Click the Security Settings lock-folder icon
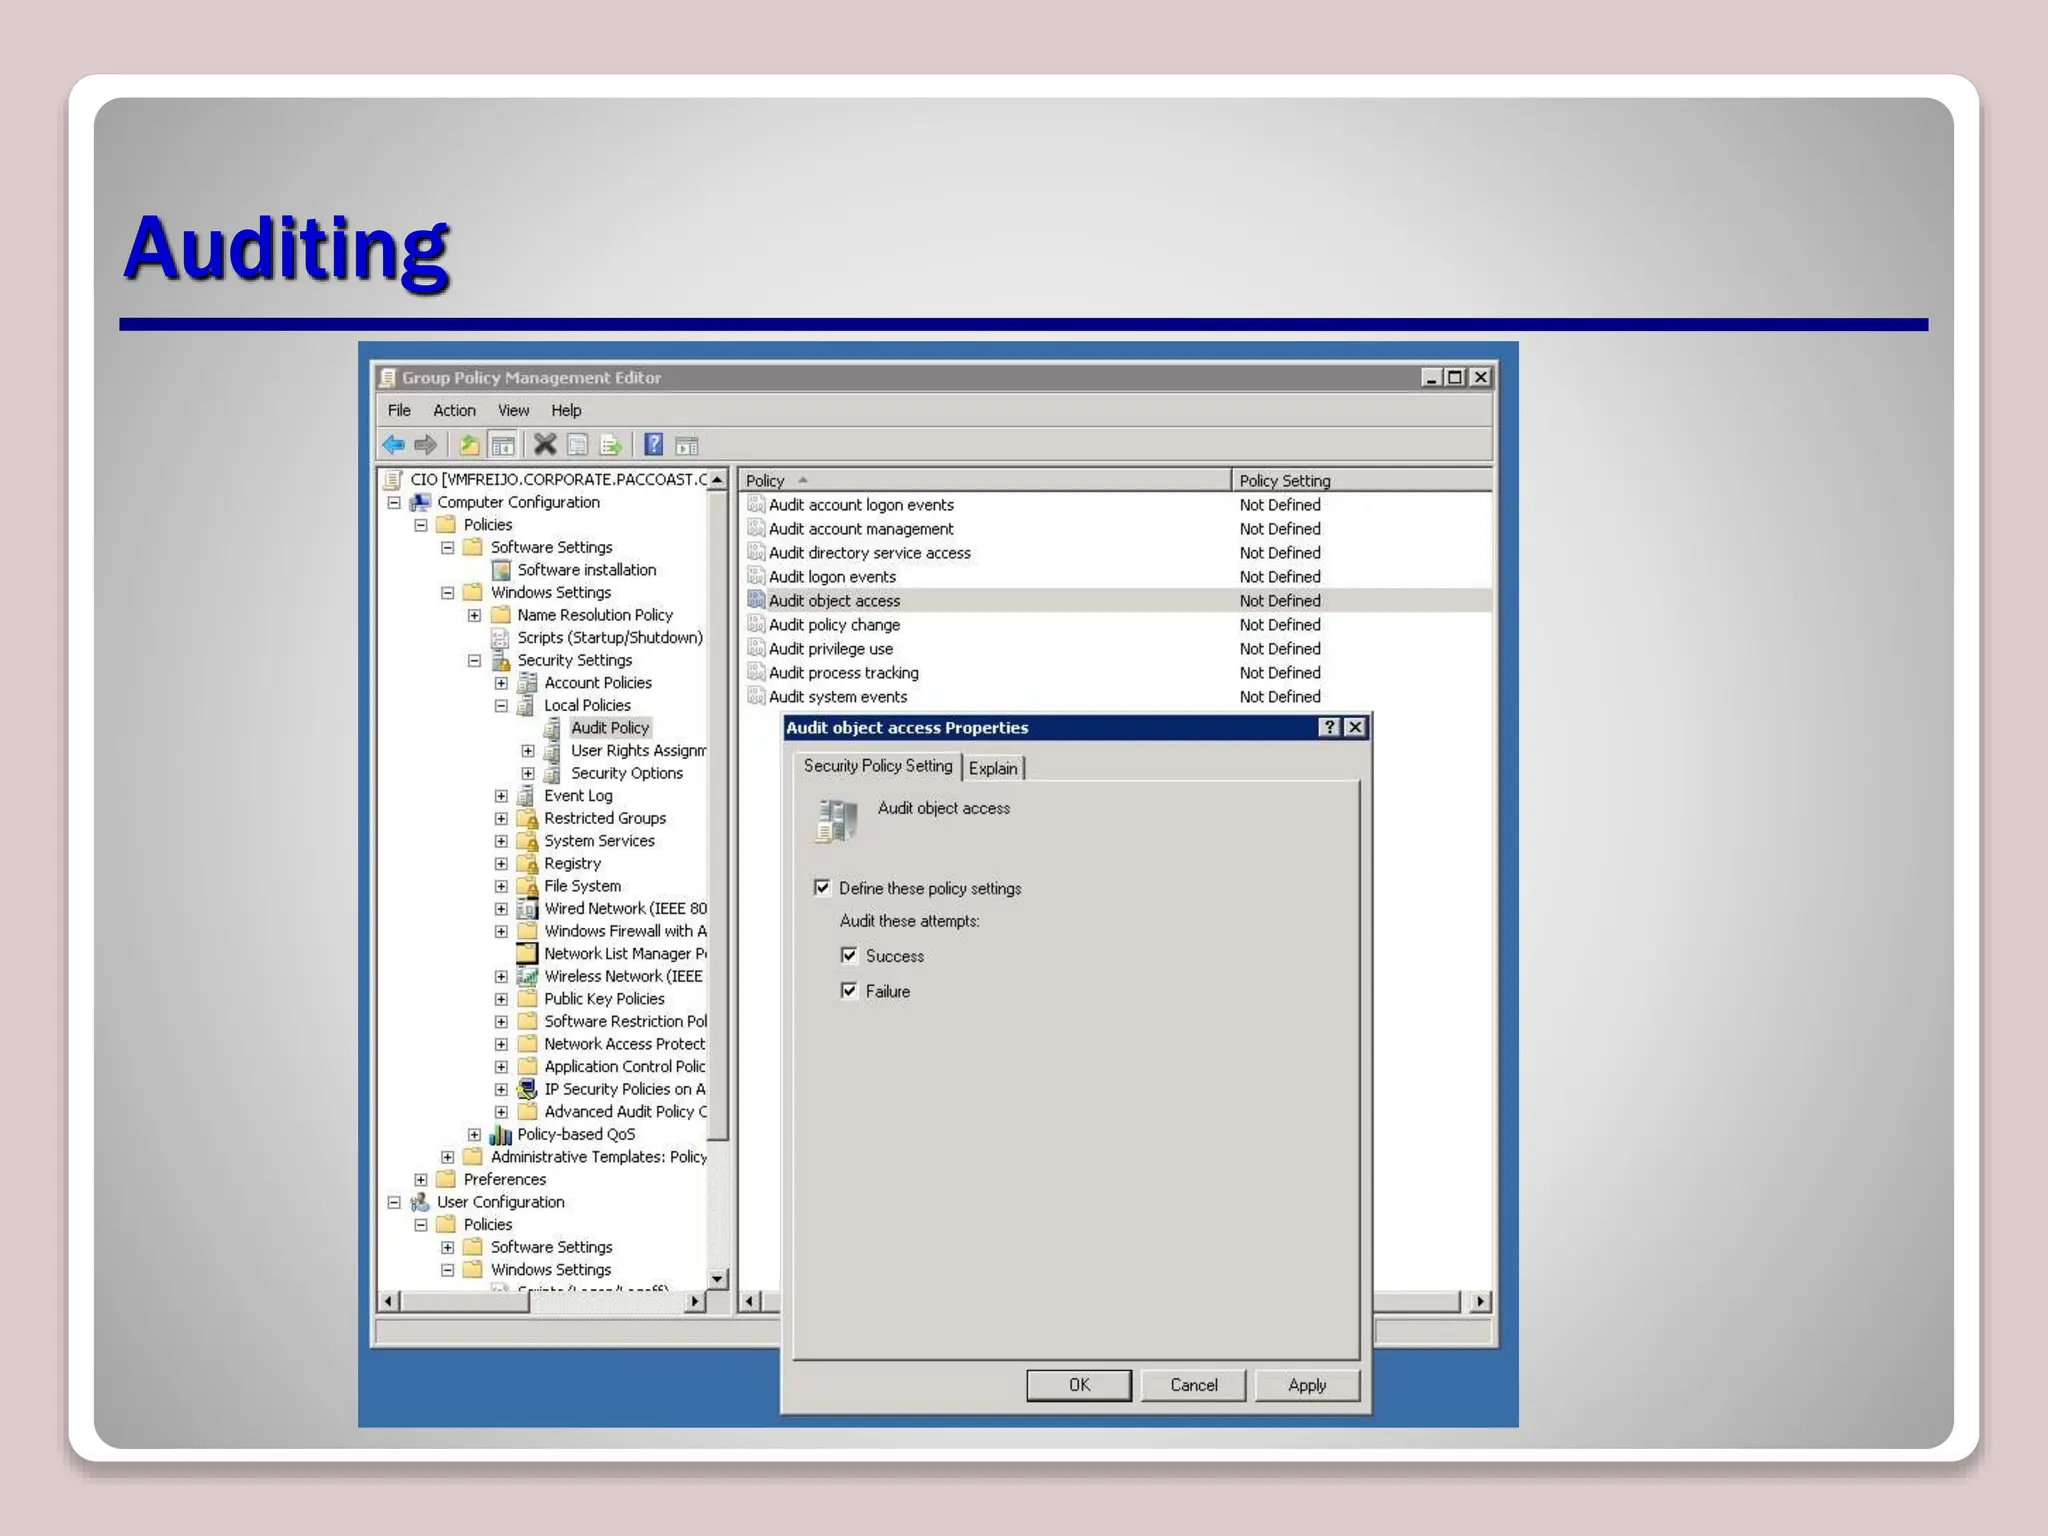 [501, 661]
